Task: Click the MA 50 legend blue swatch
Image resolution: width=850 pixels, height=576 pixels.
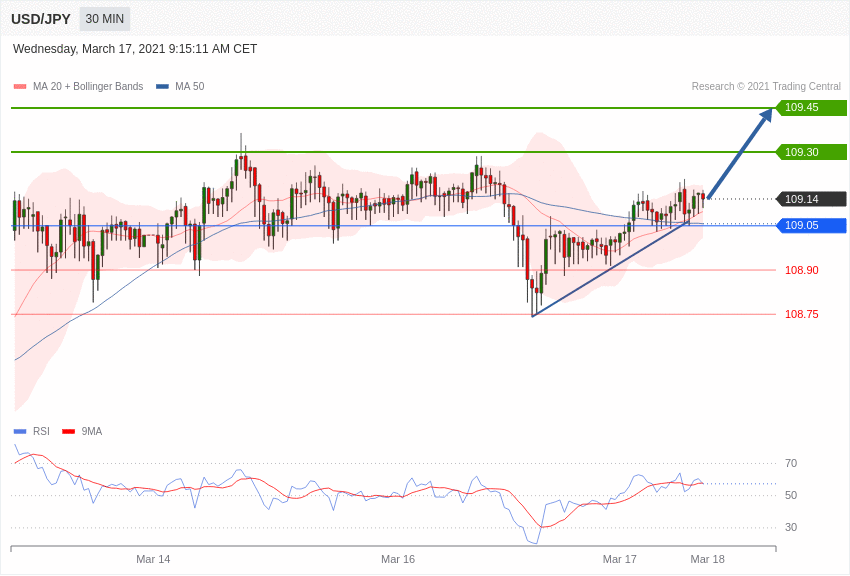Action: click(163, 86)
